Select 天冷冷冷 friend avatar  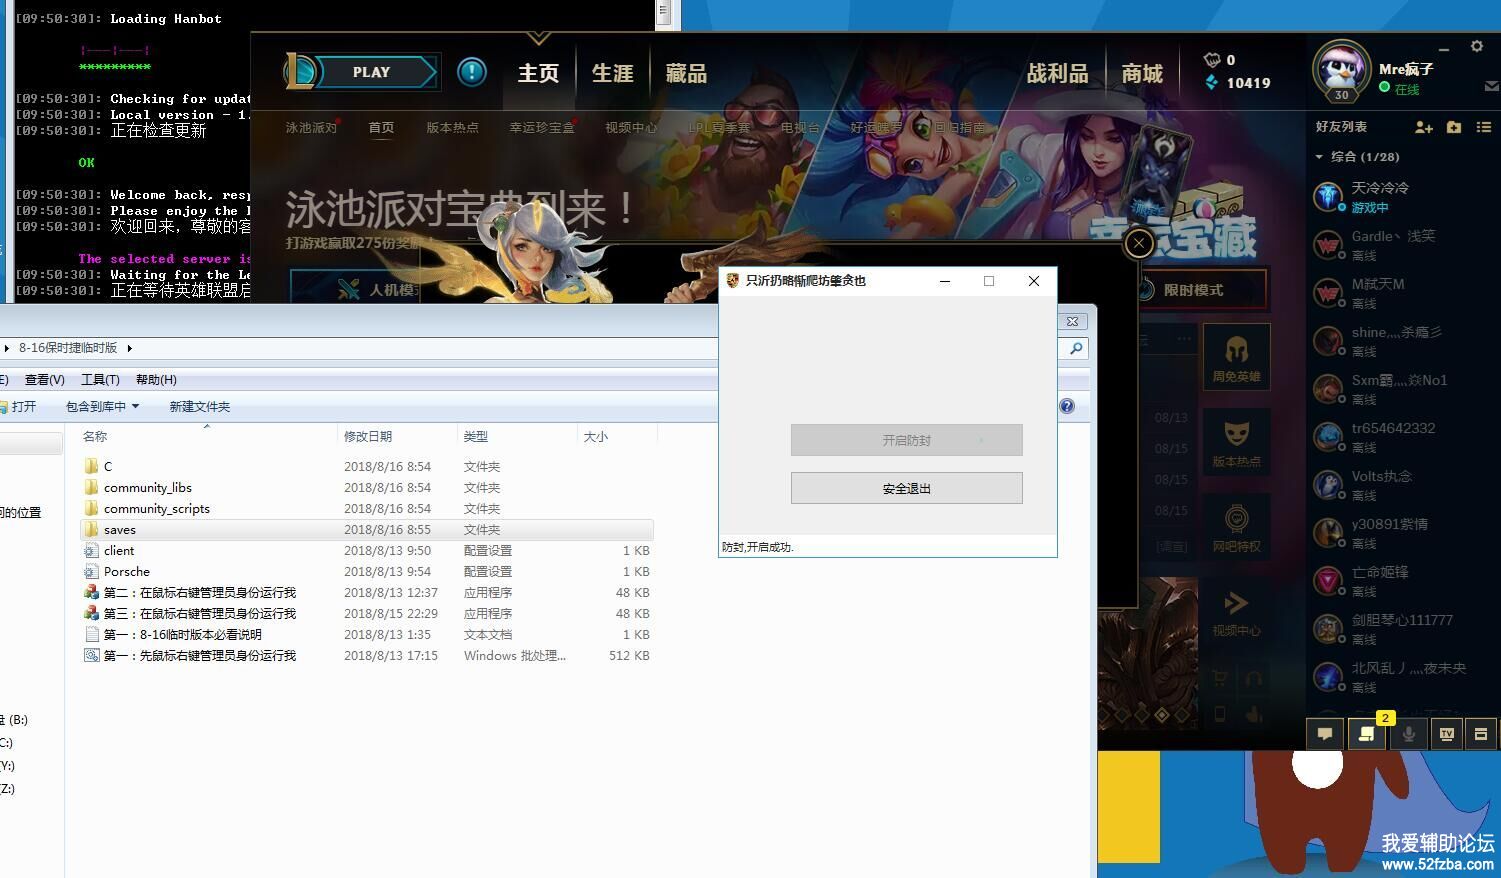tap(1328, 197)
